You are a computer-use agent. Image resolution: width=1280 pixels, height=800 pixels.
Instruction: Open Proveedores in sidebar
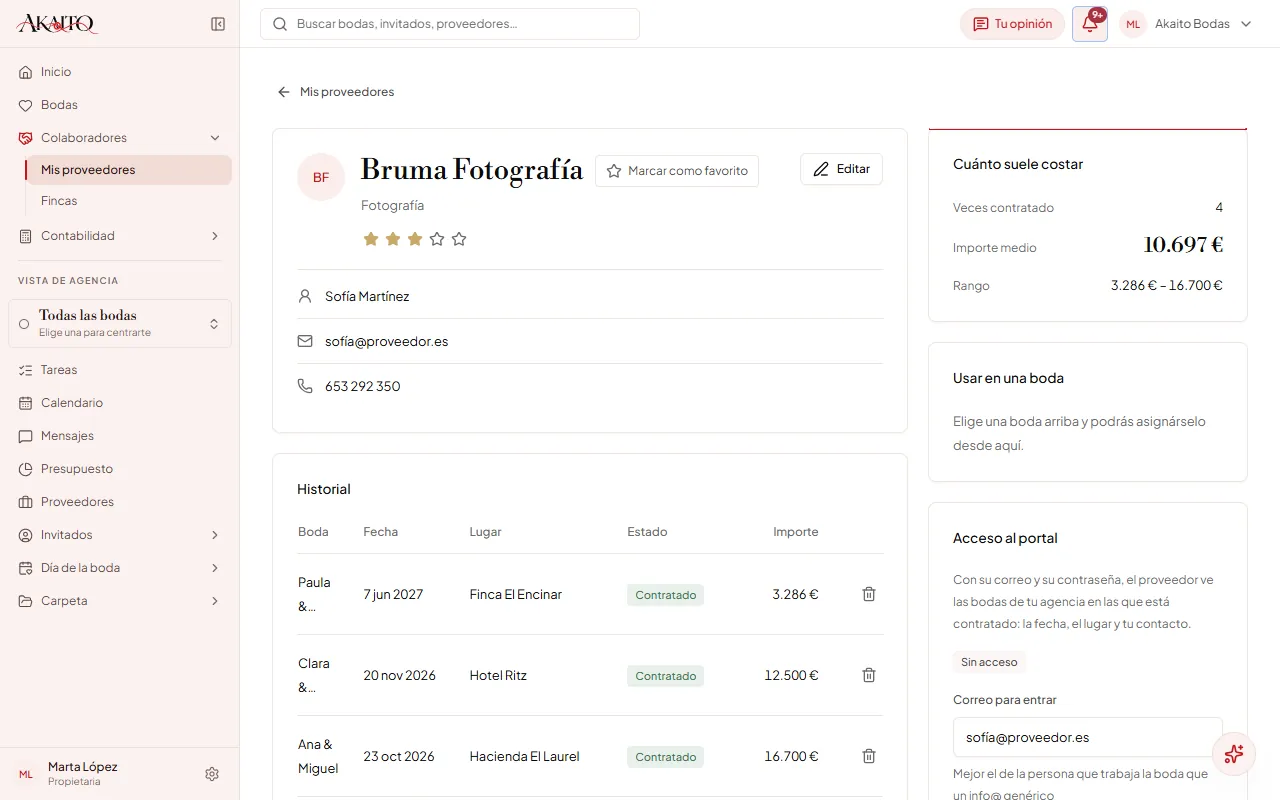pos(120,502)
